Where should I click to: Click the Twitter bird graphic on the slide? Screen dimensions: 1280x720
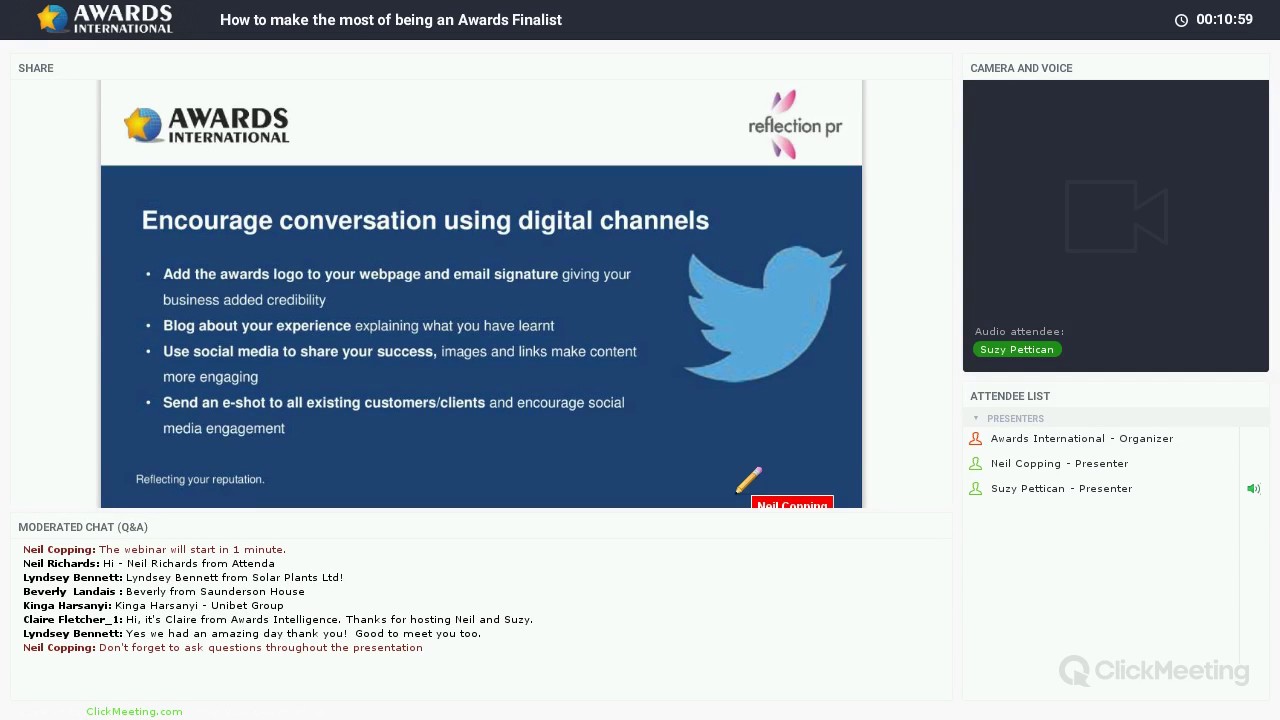(x=766, y=314)
